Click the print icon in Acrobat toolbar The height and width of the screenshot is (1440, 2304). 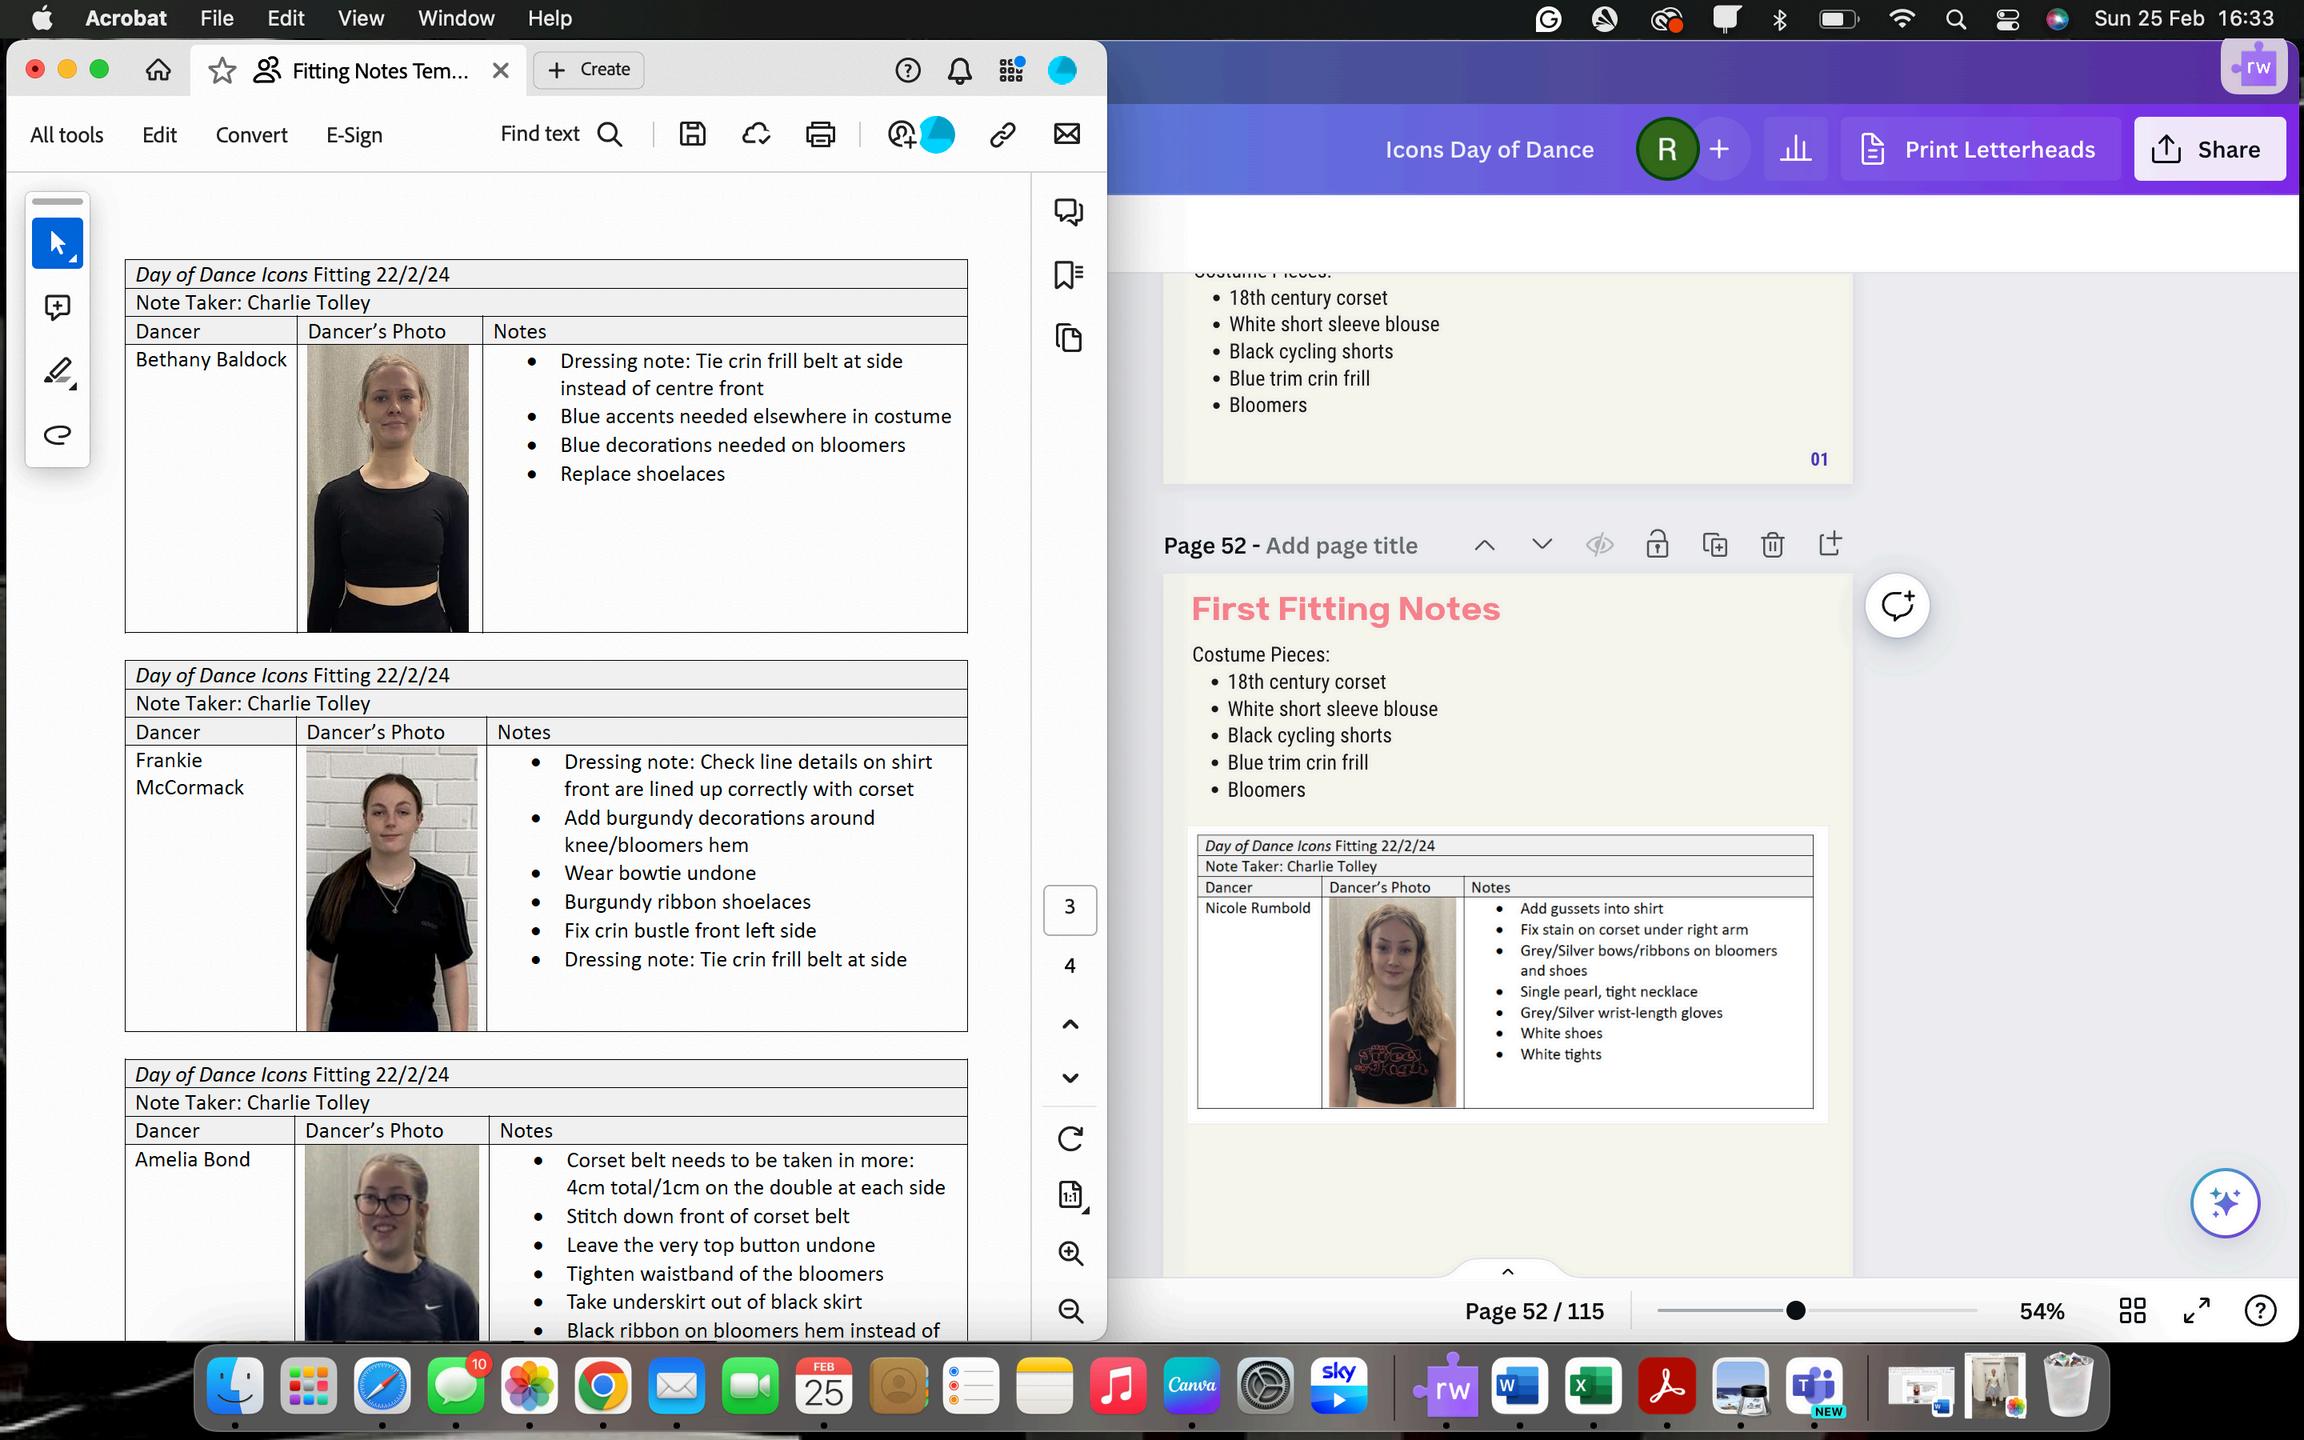click(820, 134)
